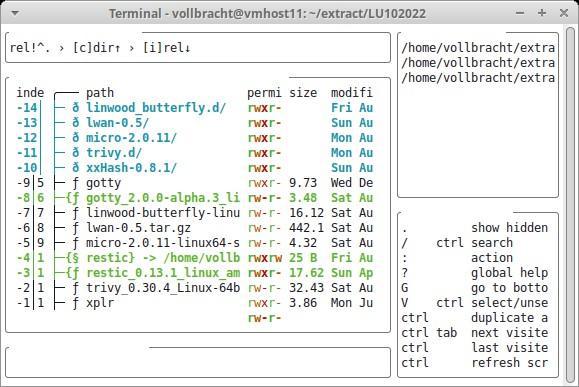Click the 'permi' permissions column header
579x387 pixels.
pyautogui.click(x=264, y=93)
